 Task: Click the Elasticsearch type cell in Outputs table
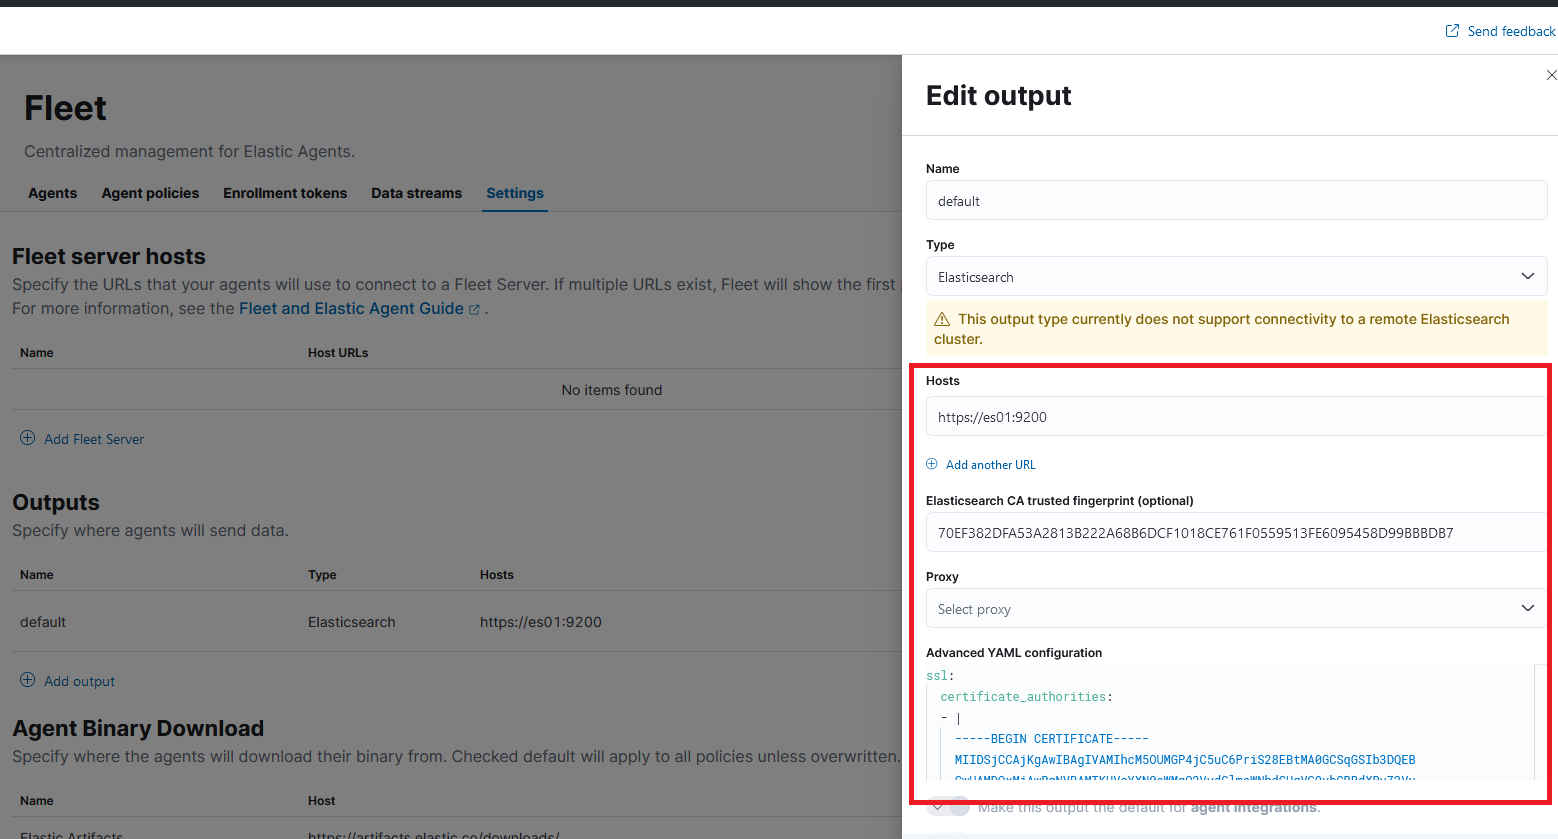352,622
